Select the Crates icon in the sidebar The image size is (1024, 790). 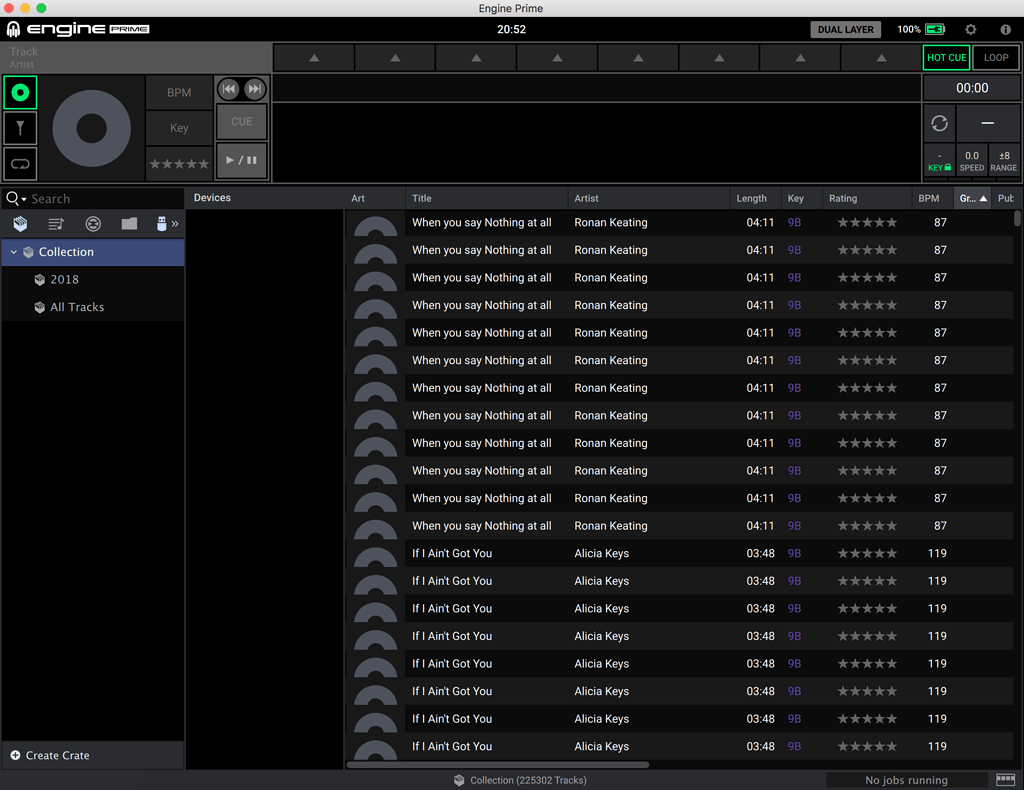point(20,224)
